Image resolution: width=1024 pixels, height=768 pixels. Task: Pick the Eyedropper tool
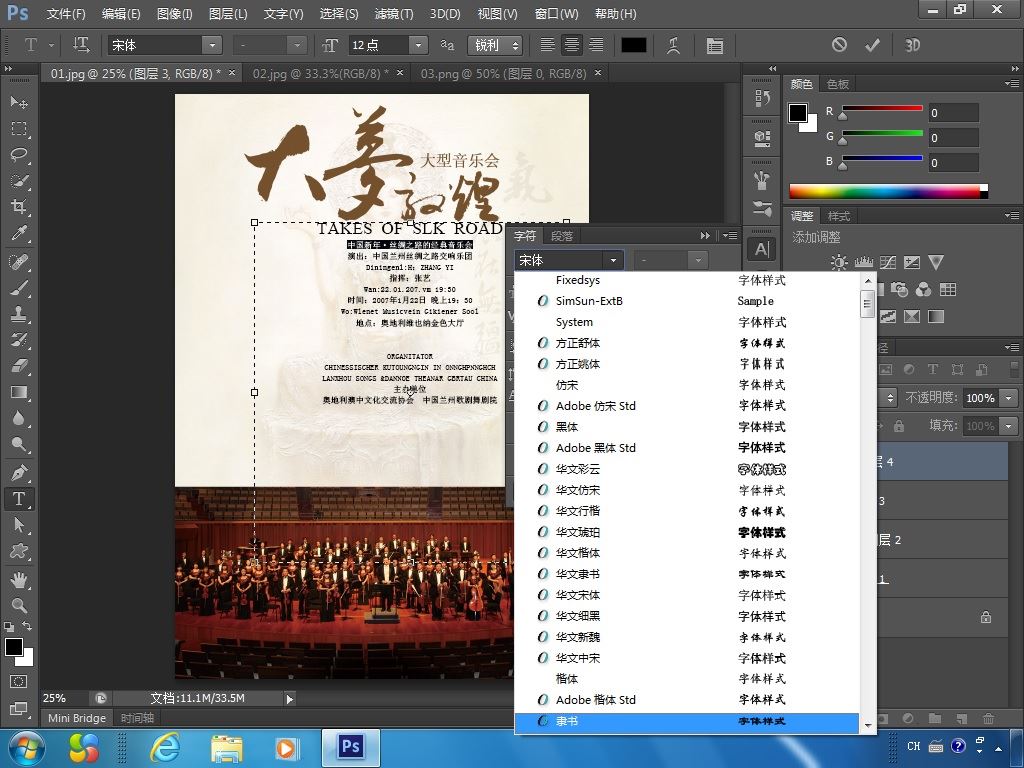(19, 234)
